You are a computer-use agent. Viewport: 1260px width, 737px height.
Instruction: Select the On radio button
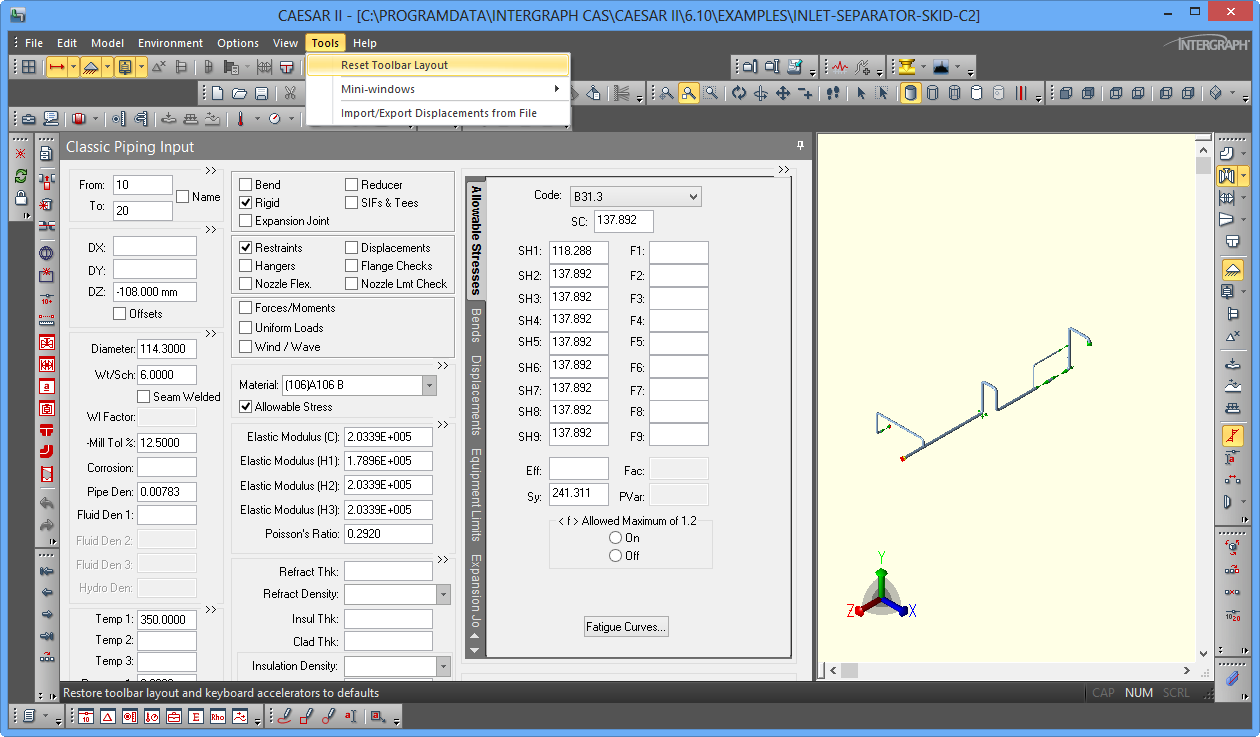click(x=616, y=538)
